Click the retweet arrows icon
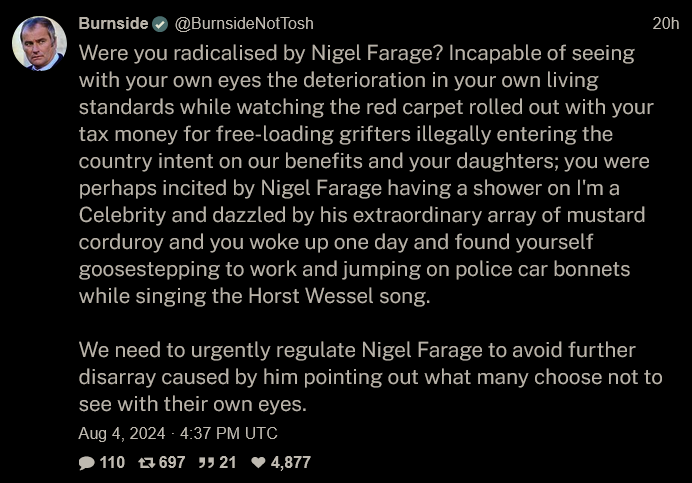This screenshot has width=692, height=483. click(146, 463)
